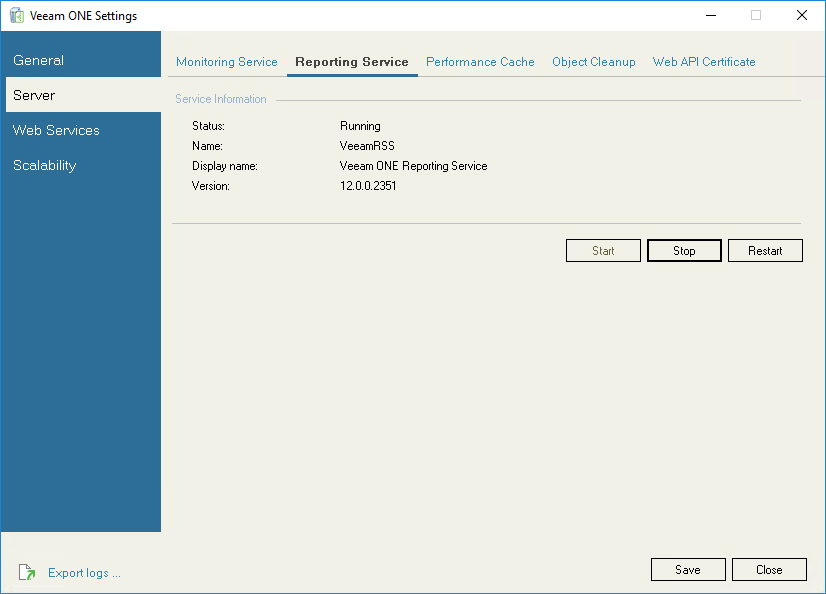Close the Veeam ONE Settings dialog
This screenshot has height=594, width=826.
769,569
